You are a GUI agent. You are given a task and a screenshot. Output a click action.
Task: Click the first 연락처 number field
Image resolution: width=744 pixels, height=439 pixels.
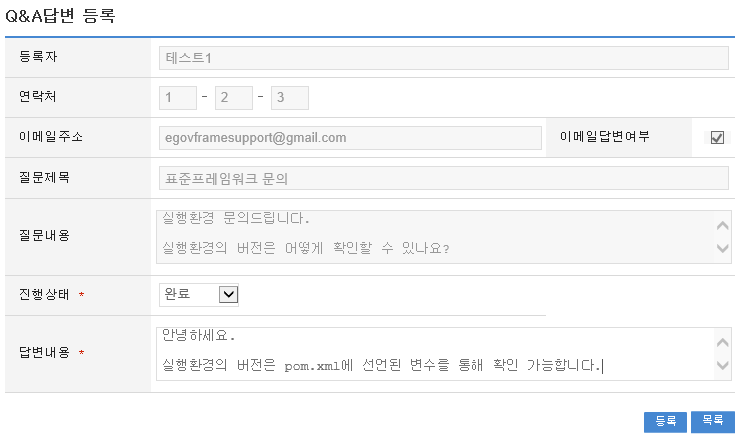click(x=178, y=98)
